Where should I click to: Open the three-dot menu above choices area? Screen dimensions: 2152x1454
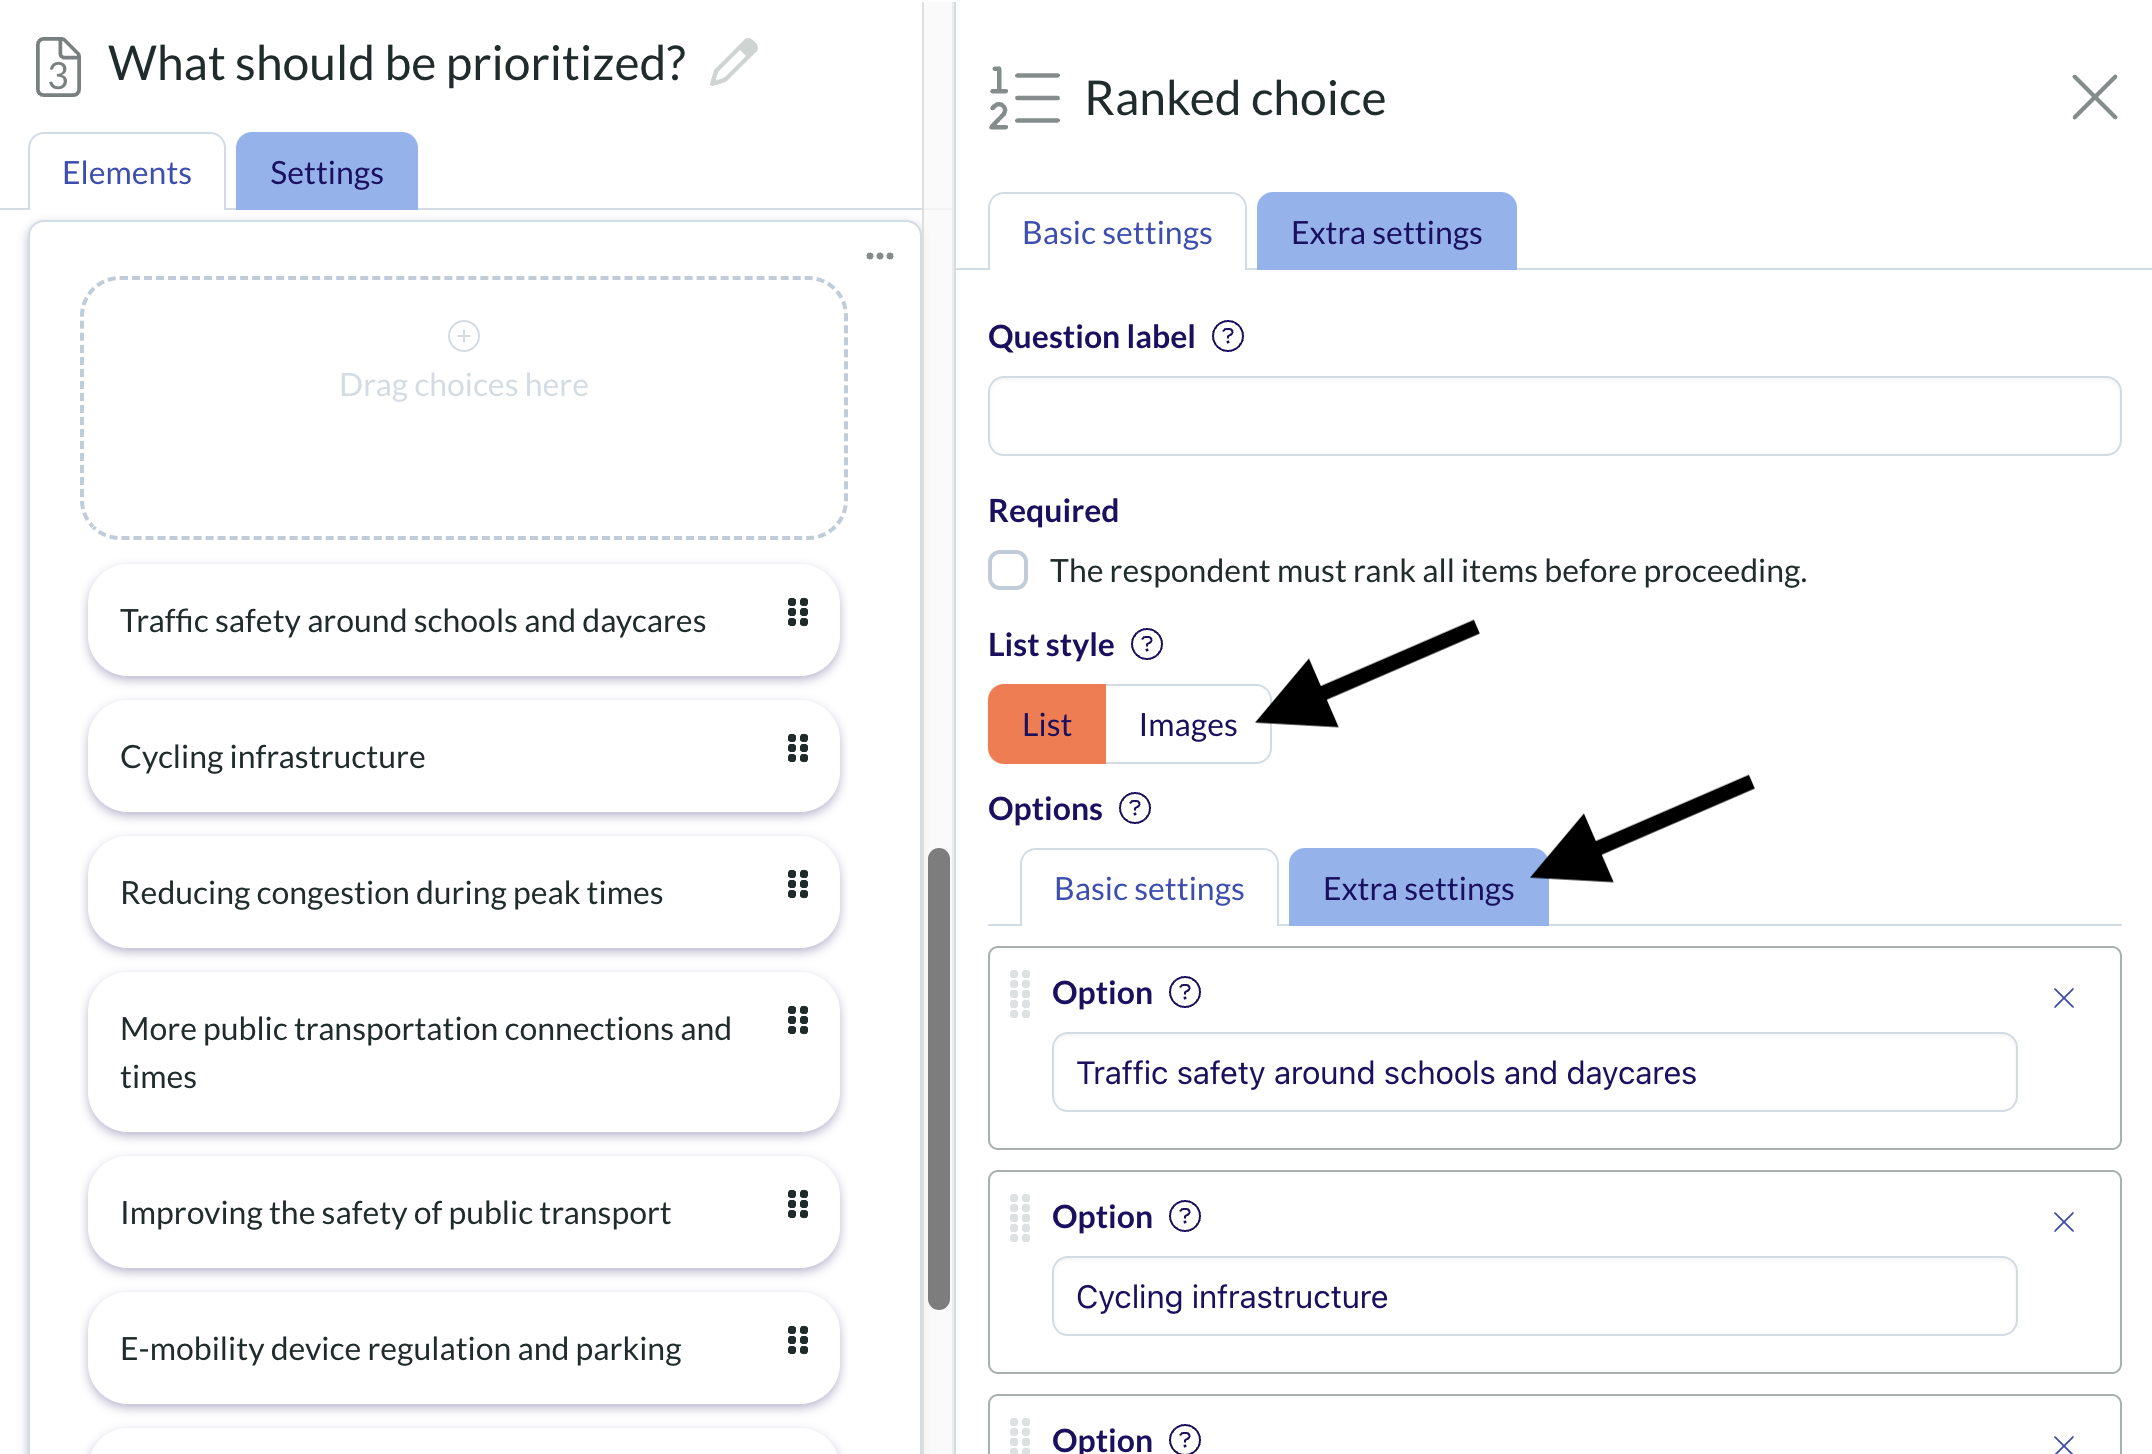pos(880,256)
